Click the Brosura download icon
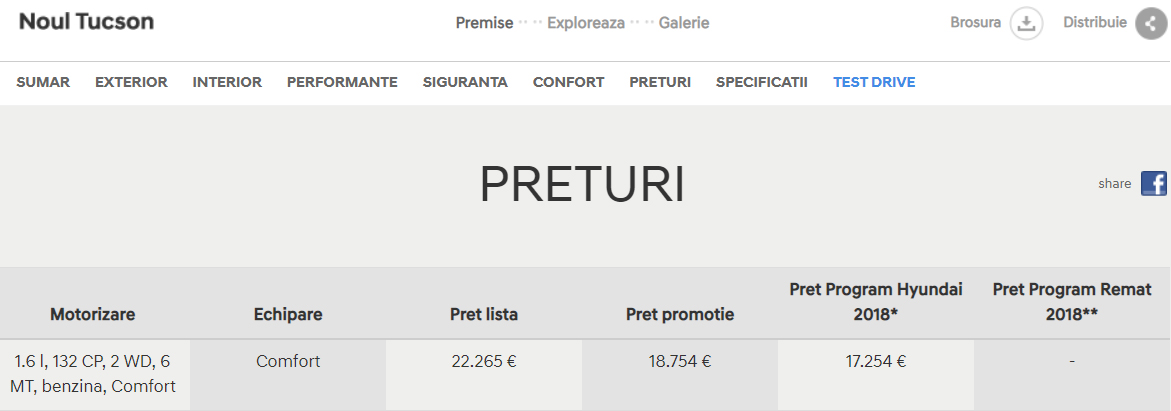Viewport: 1171px width, 411px height. pos(1026,23)
